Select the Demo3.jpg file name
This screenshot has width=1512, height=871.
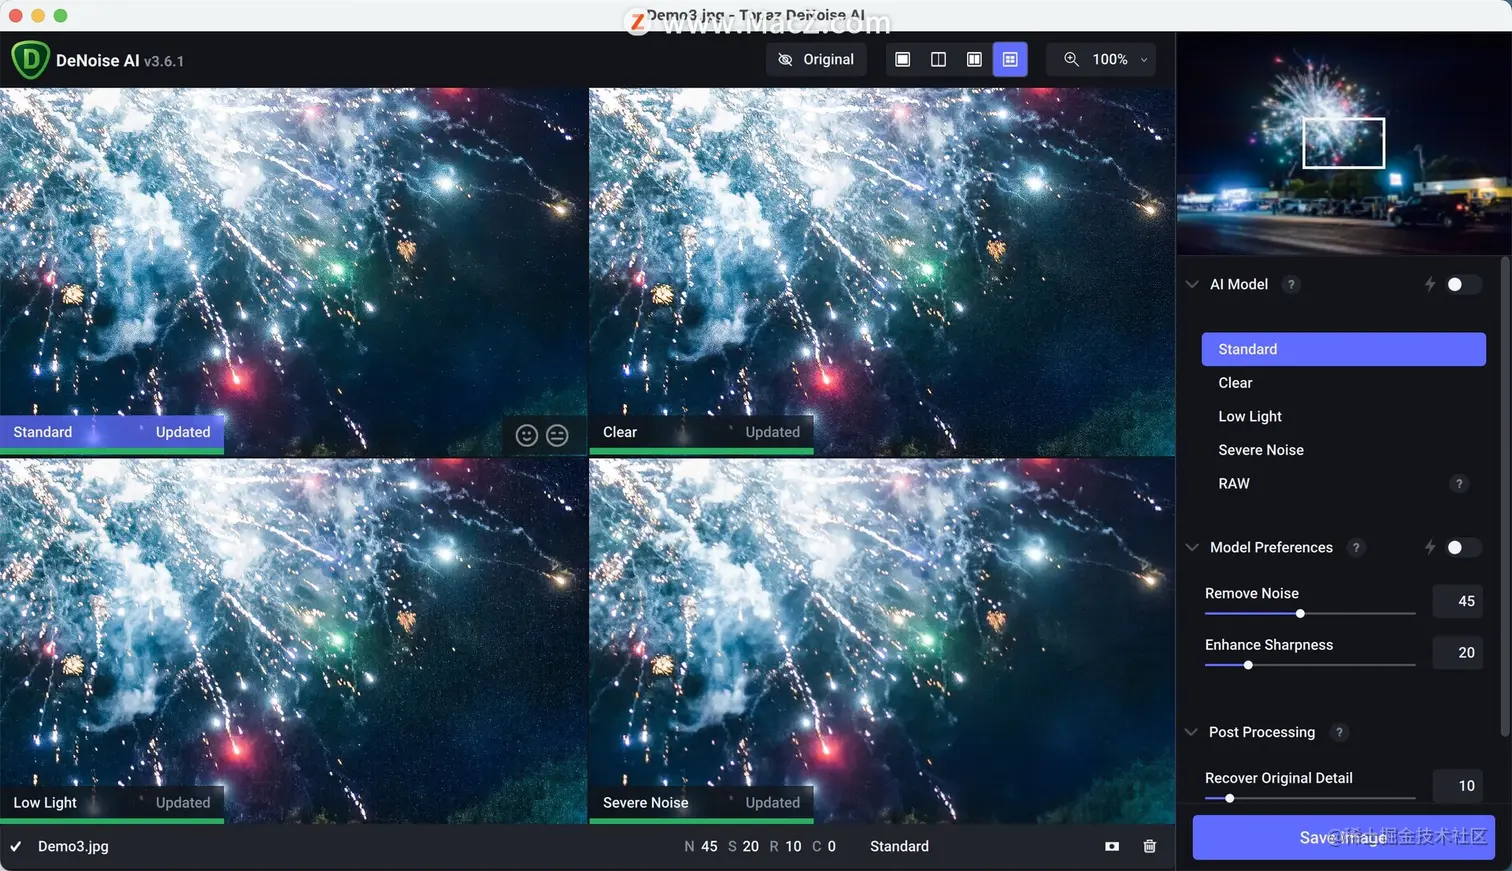73,846
